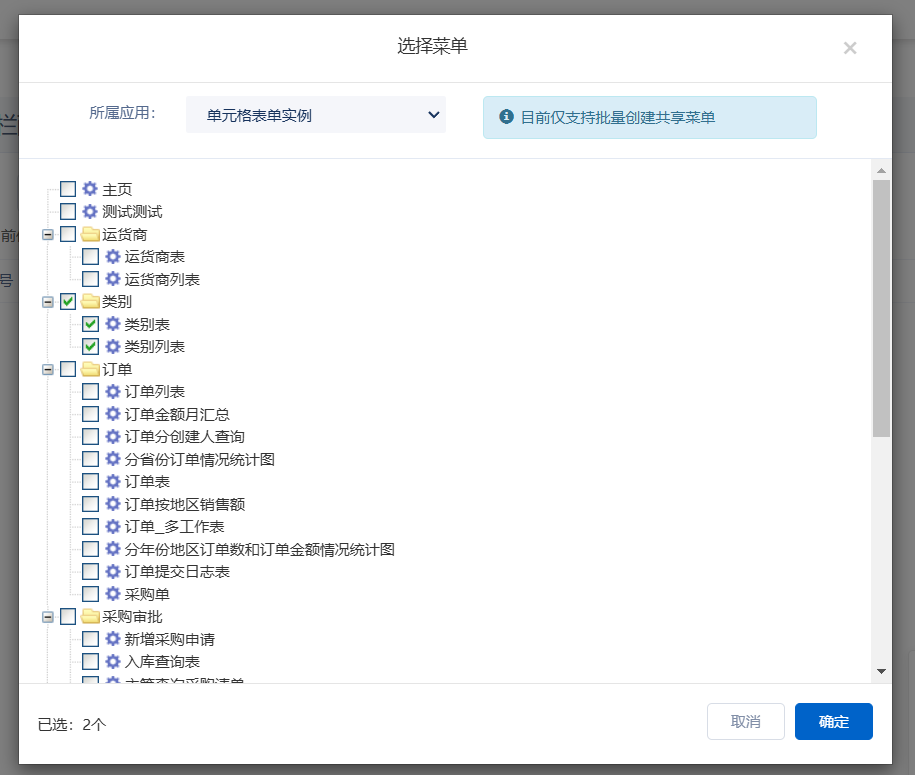Click the gear icon beside 类别表
The image size is (915, 775).
coord(113,324)
